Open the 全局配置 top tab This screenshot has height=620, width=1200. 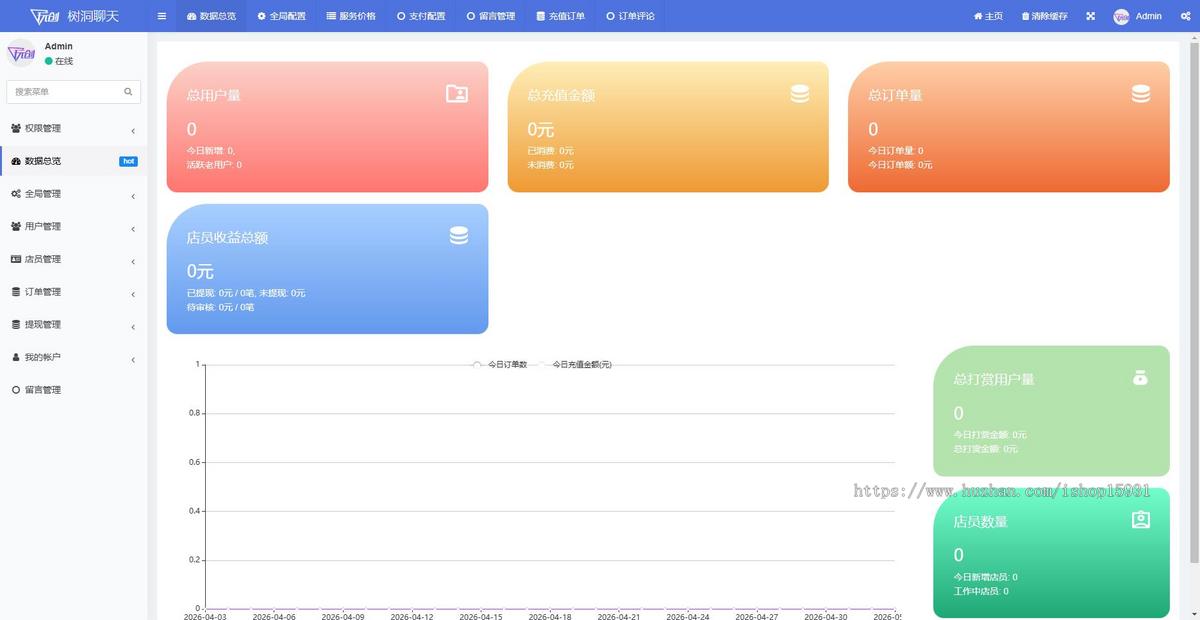(x=281, y=16)
